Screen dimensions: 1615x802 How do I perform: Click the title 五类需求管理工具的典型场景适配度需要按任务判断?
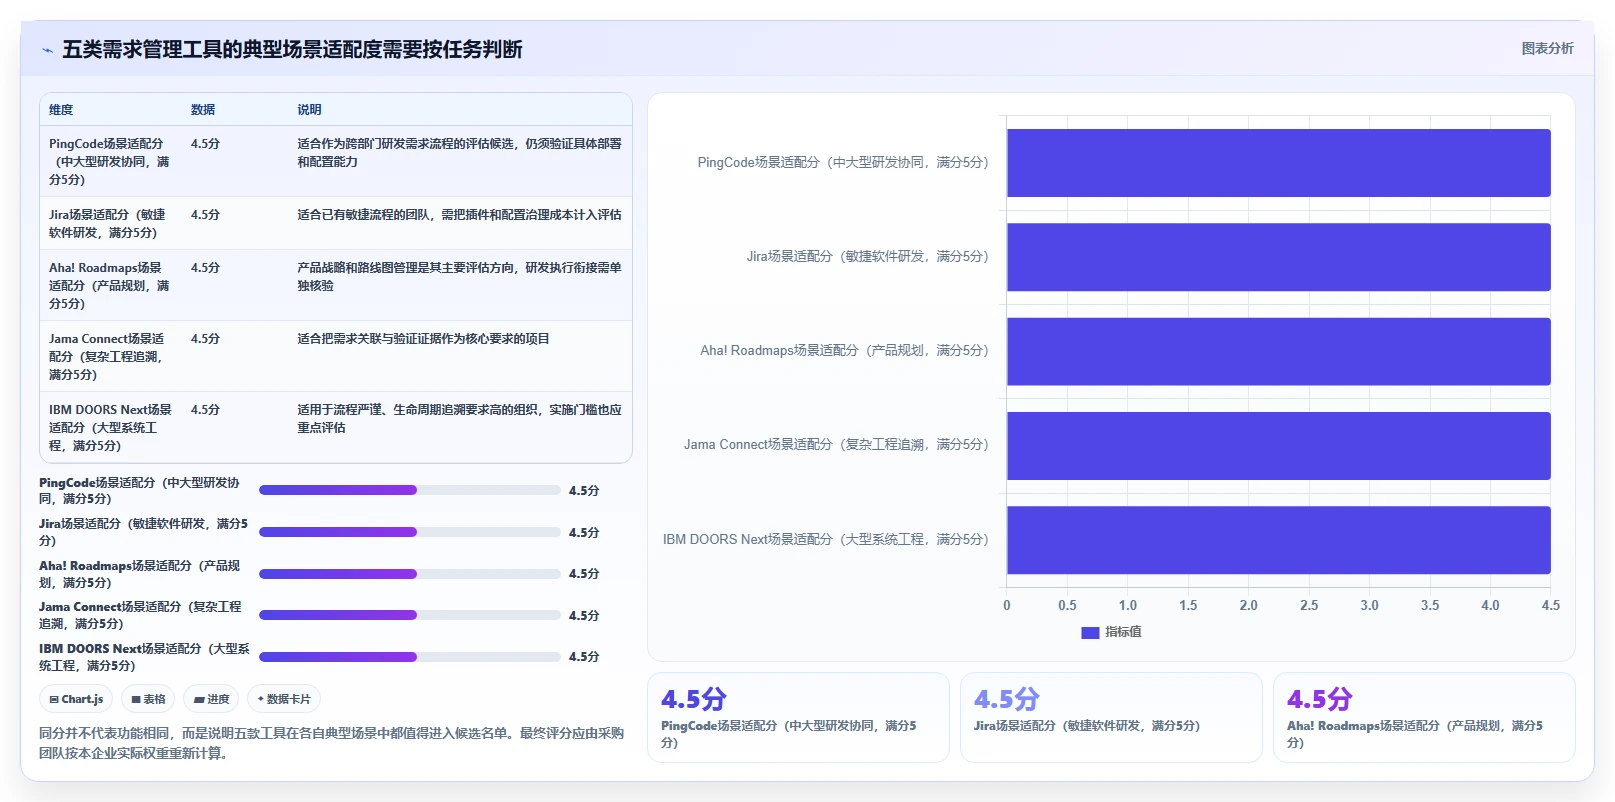pos(292,49)
